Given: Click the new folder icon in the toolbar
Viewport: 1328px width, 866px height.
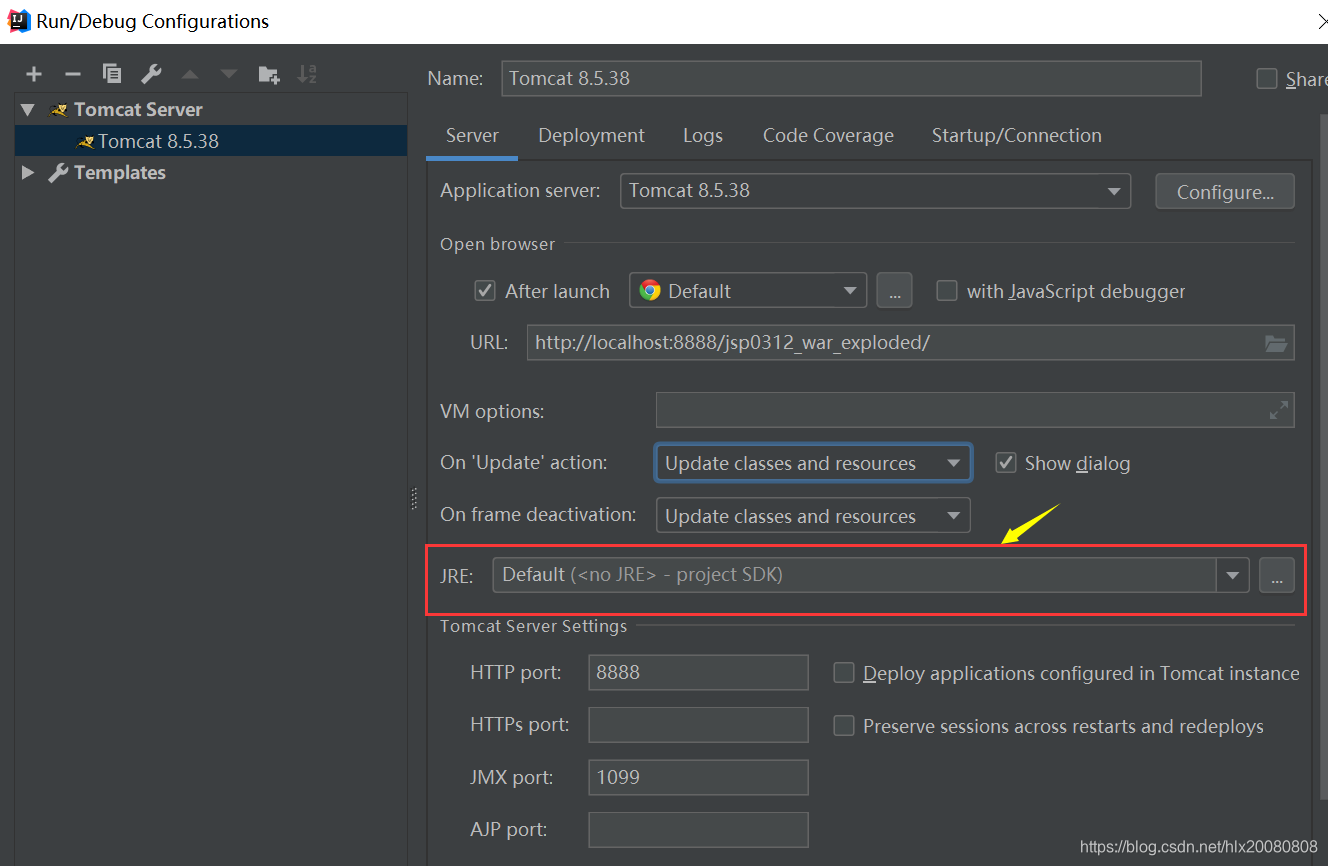Looking at the screenshot, I should tap(267, 73).
